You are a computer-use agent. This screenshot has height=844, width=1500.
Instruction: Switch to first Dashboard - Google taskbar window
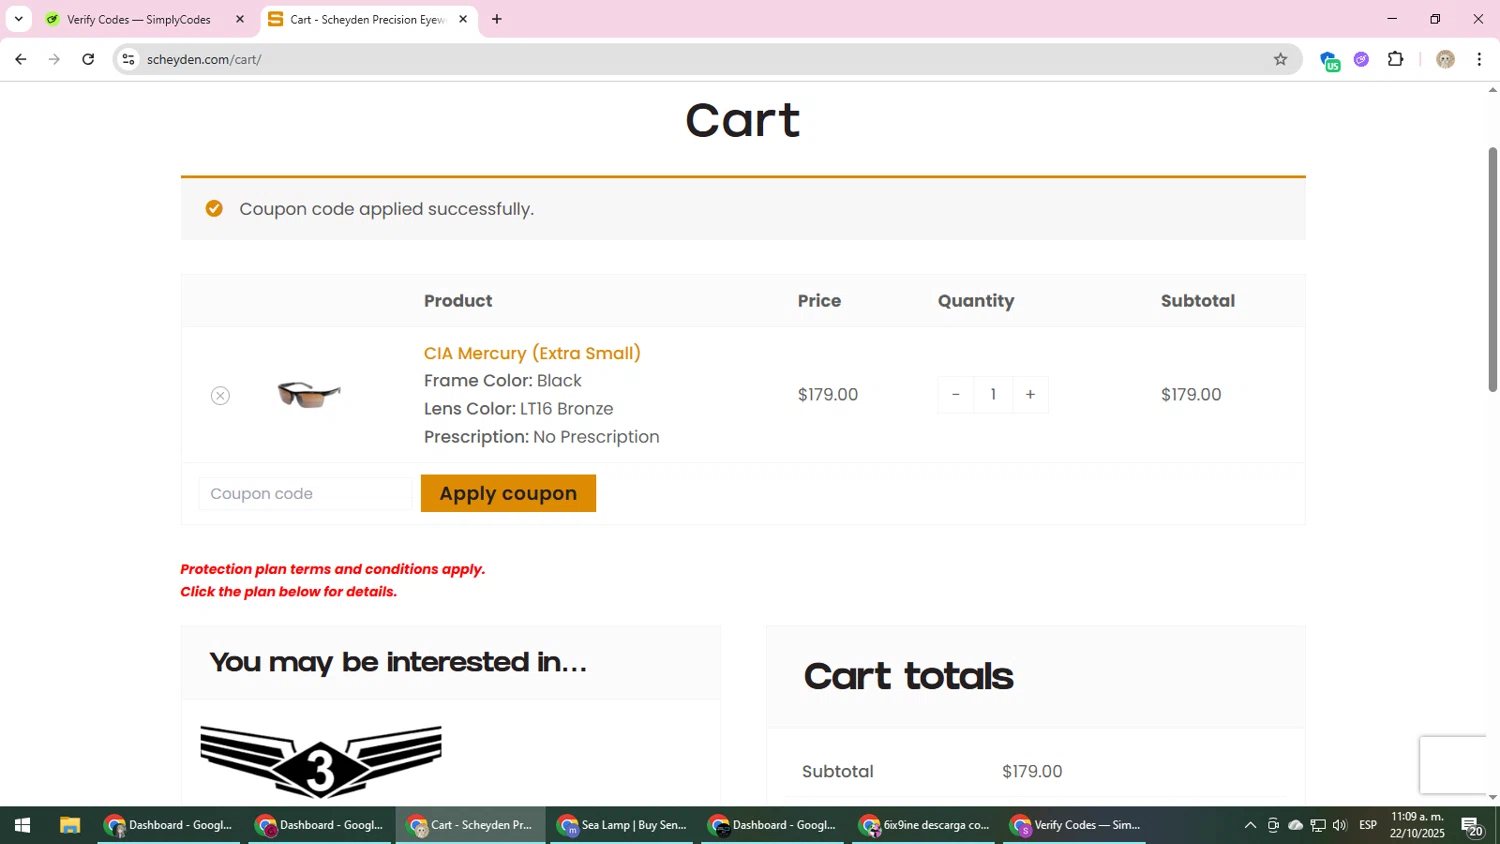click(169, 825)
